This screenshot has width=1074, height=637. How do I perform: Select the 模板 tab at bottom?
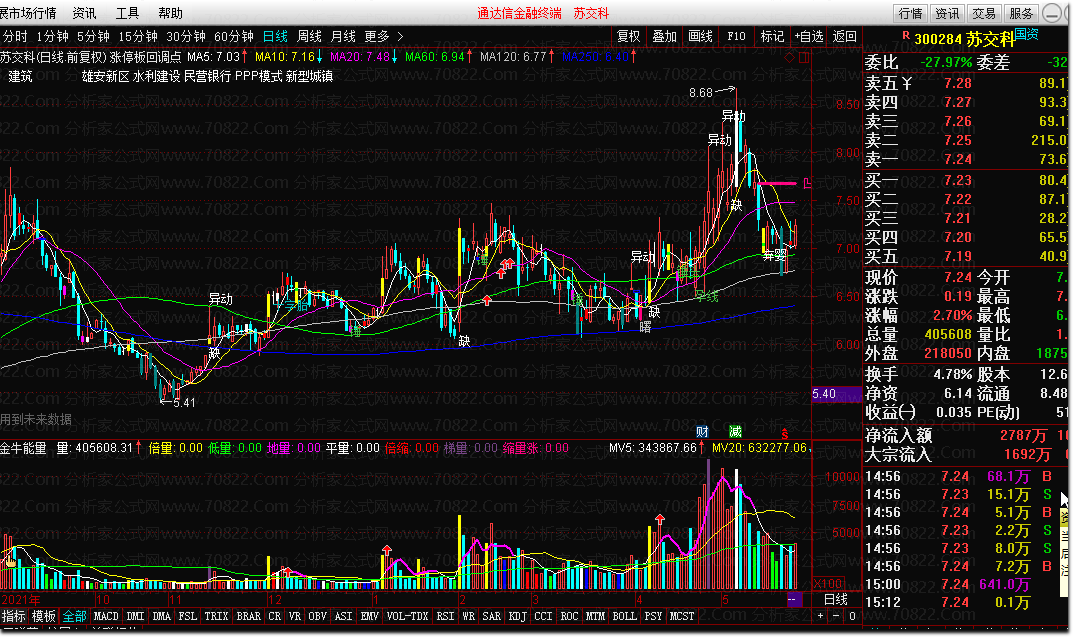tap(44, 616)
